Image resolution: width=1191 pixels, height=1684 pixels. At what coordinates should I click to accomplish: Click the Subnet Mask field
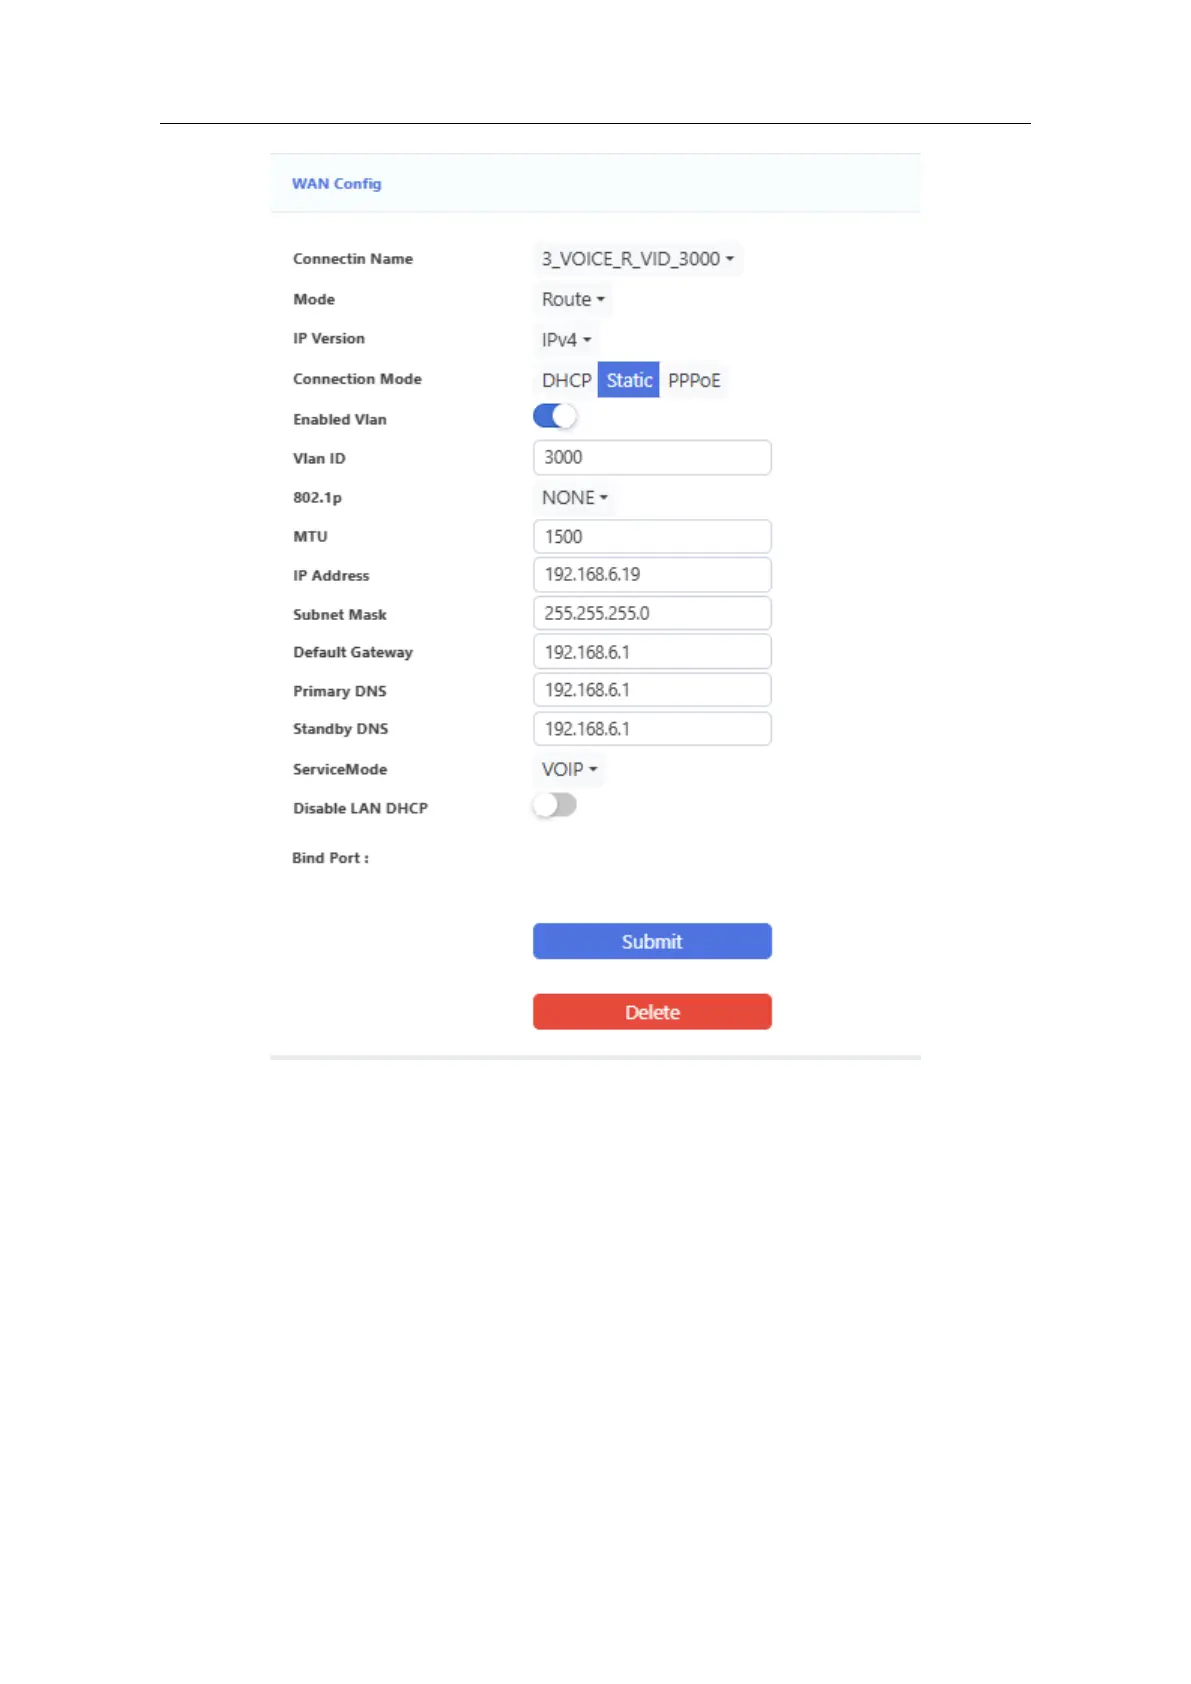(x=652, y=614)
